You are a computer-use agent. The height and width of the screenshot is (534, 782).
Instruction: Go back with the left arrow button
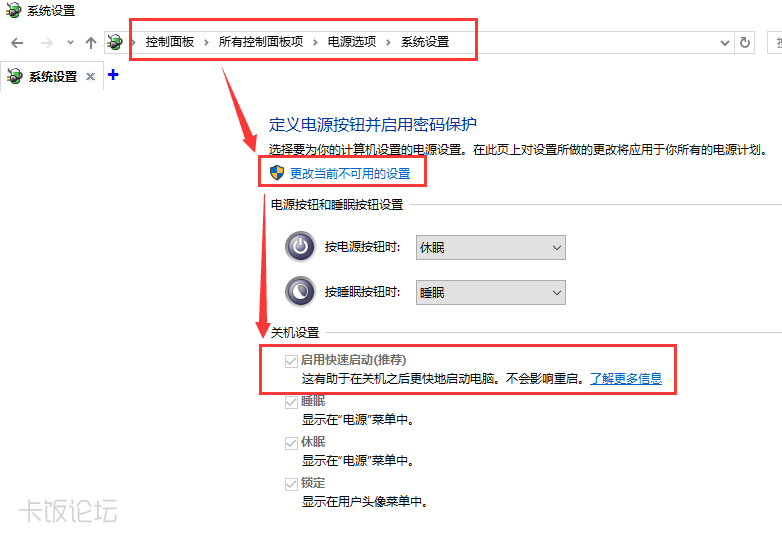pyautogui.click(x=17, y=43)
